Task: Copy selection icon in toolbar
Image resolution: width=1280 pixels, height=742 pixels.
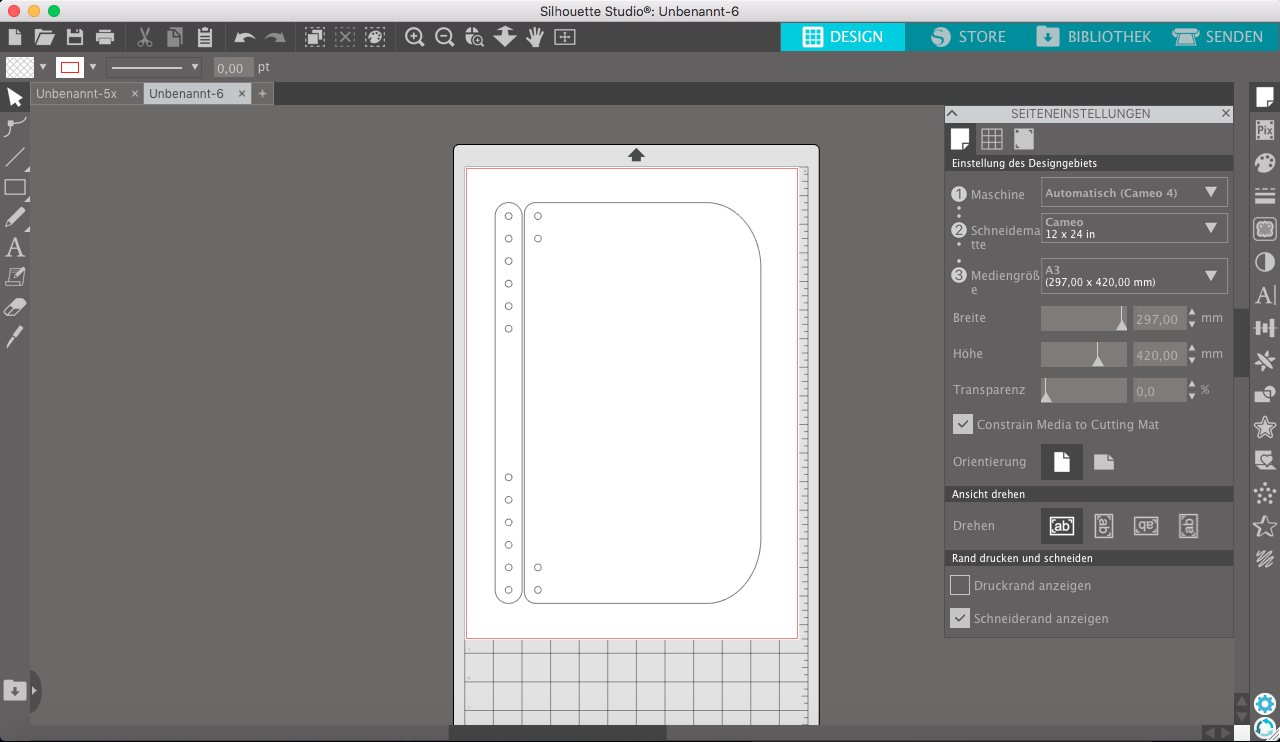Action: pyautogui.click(x=175, y=37)
